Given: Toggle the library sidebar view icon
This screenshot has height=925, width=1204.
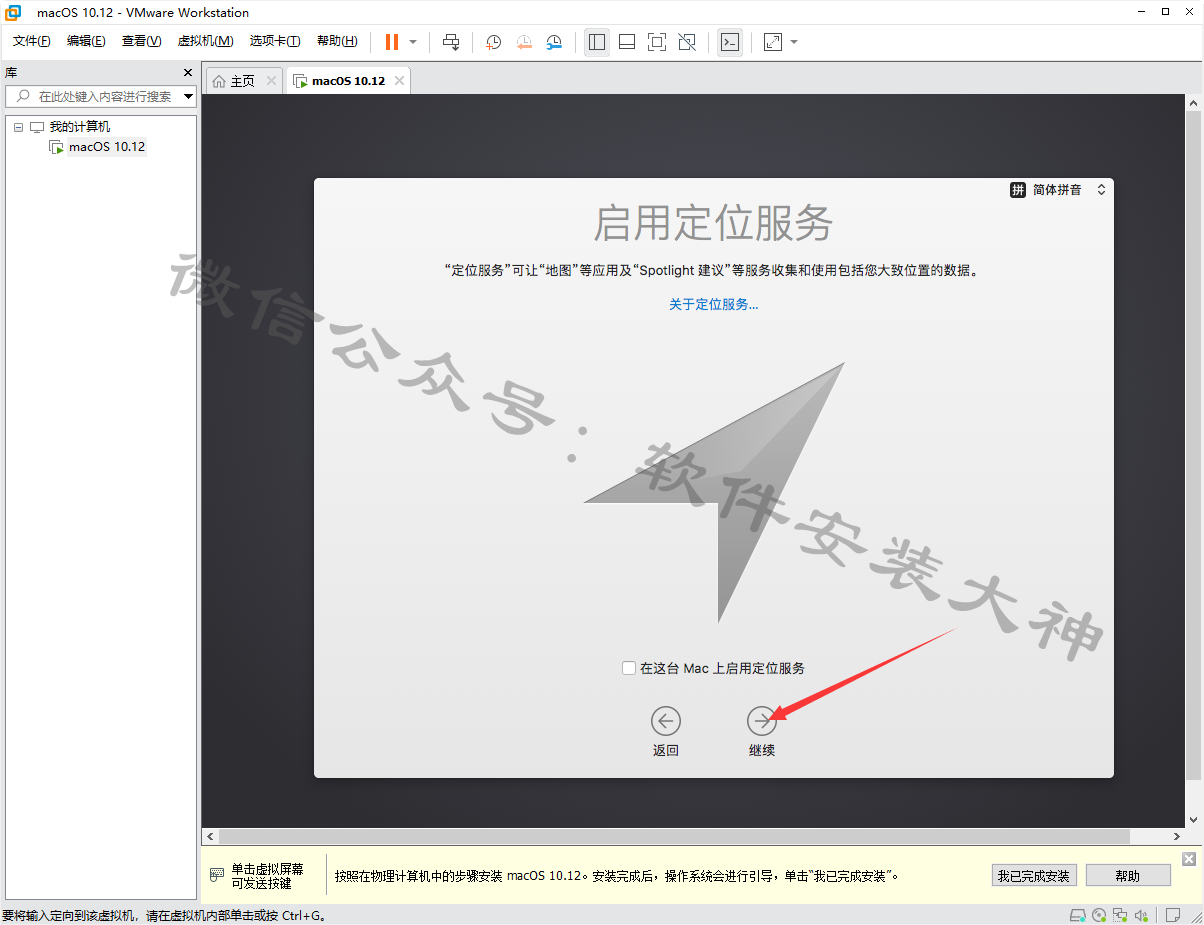Looking at the screenshot, I should coord(597,42).
